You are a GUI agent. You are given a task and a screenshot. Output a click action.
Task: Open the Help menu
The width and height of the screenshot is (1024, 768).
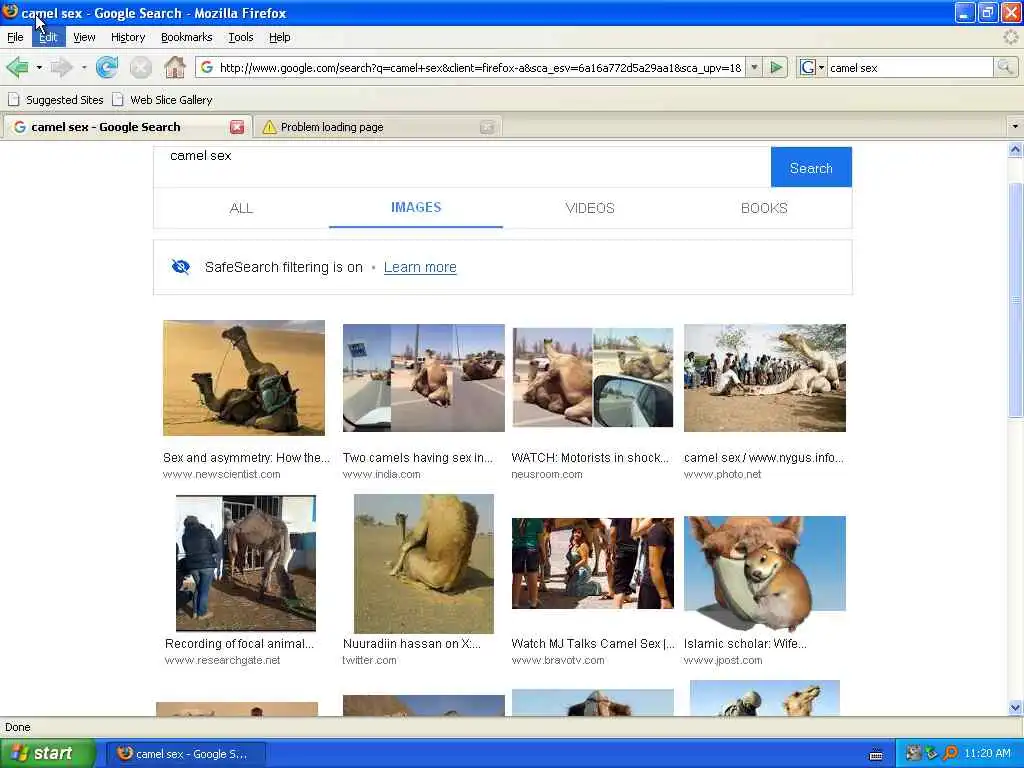[280, 37]
